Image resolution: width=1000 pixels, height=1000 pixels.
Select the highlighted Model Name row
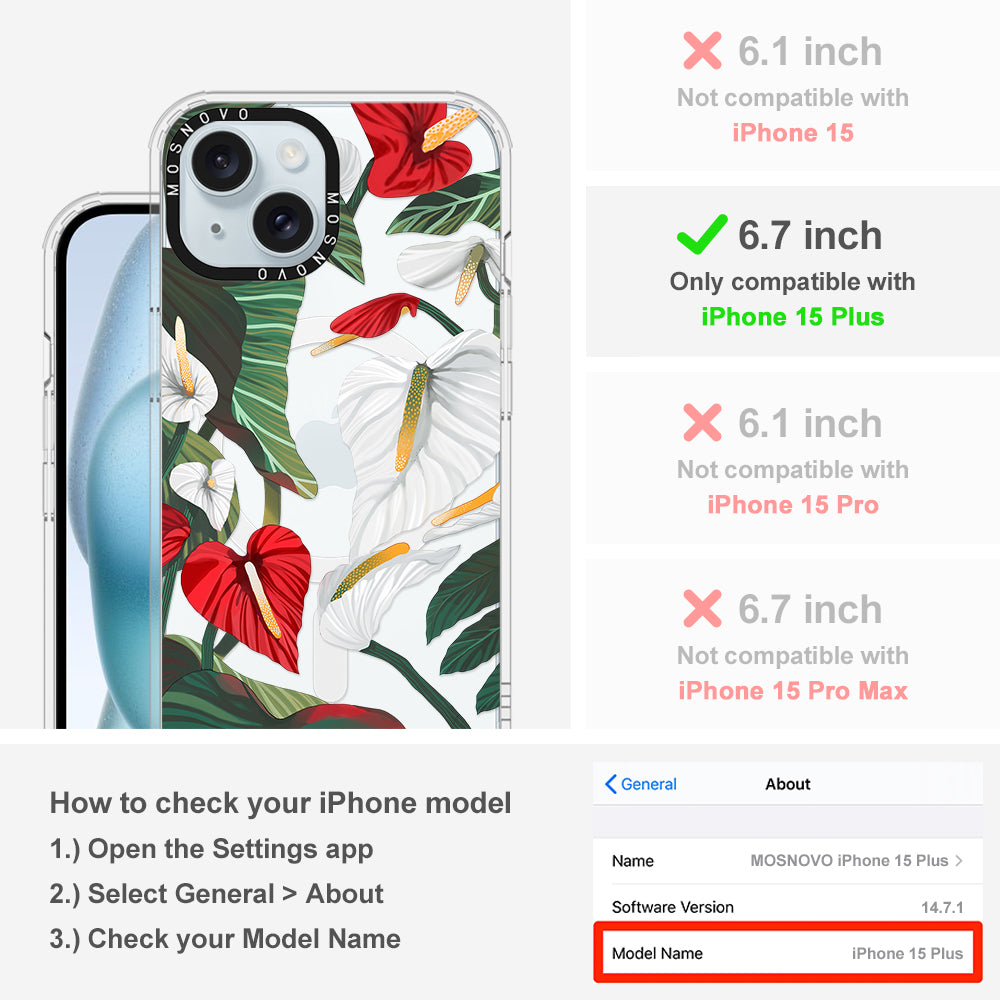788,953
